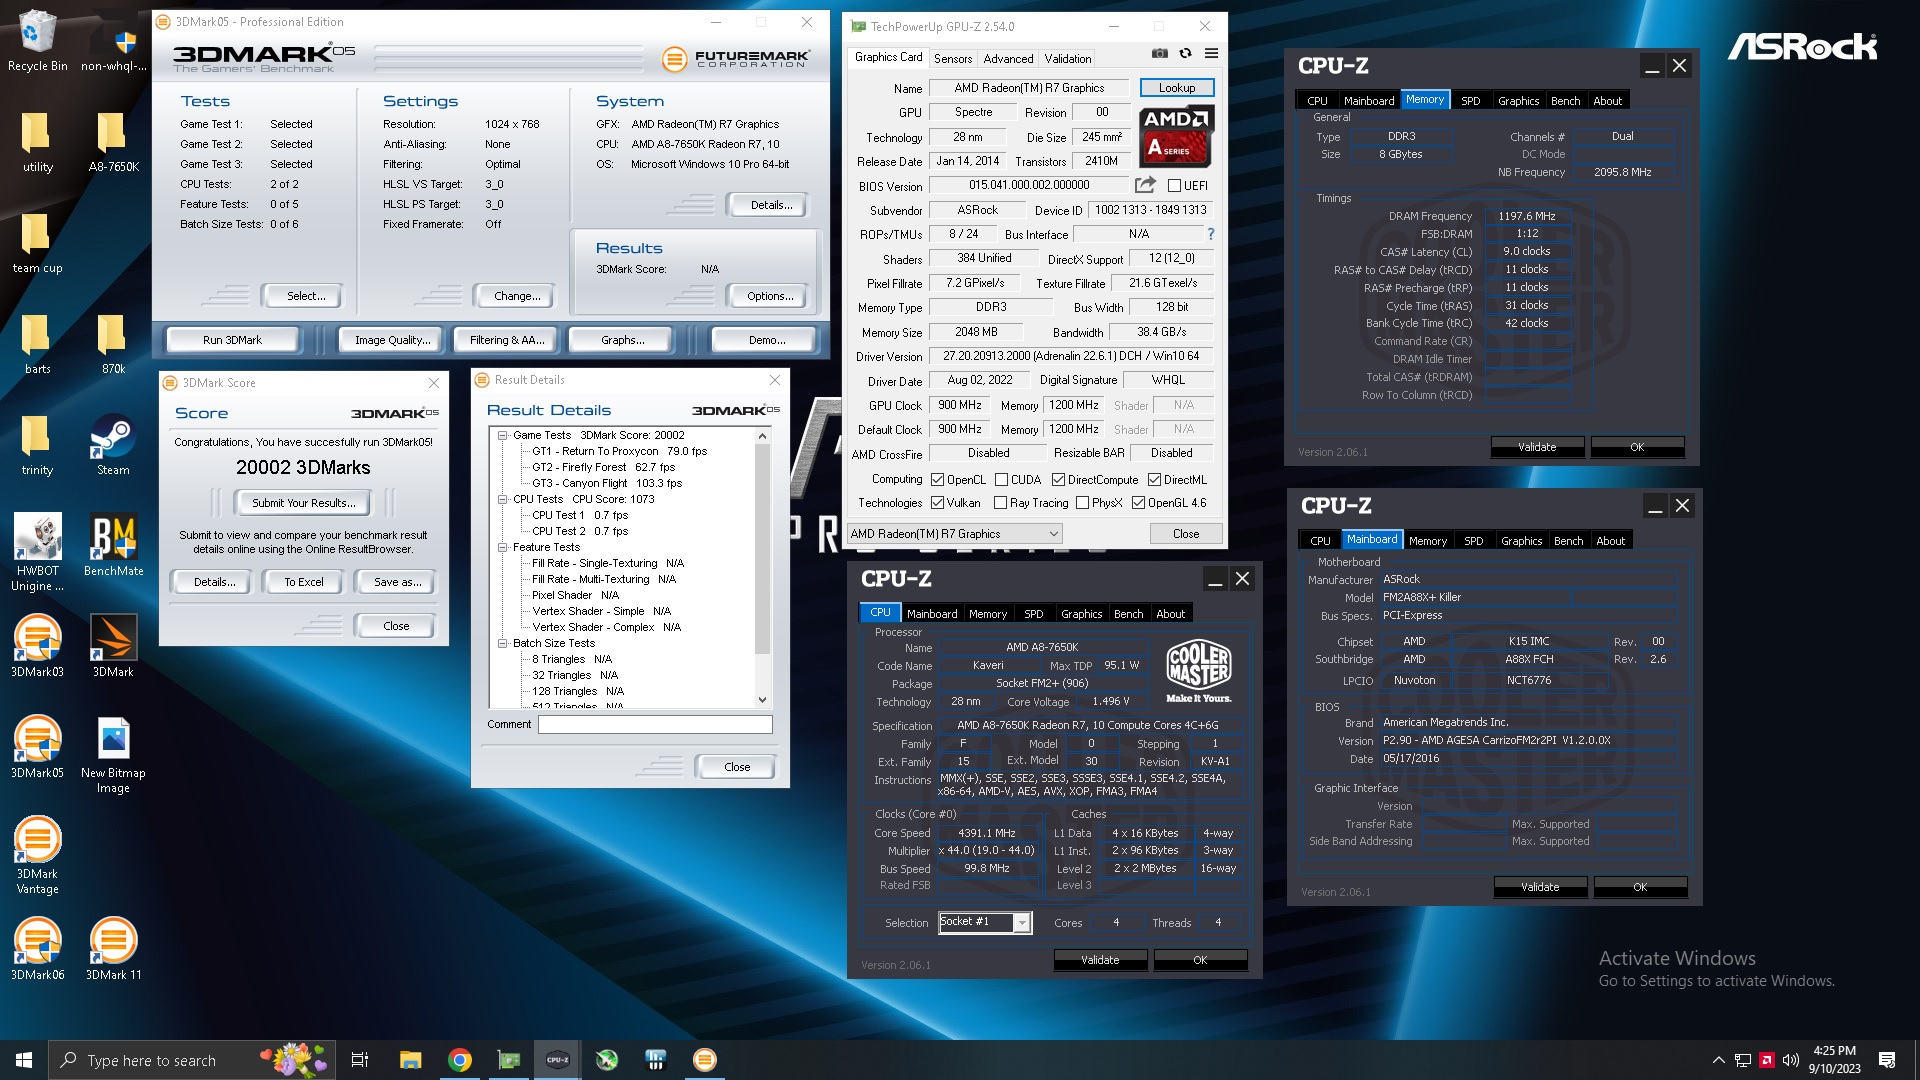Image resolution: width=1920 pixels, height=1080 pixels.
Task: Open Graphics tab in Mainboard CPU-Z window
Action: point(1521,541)
